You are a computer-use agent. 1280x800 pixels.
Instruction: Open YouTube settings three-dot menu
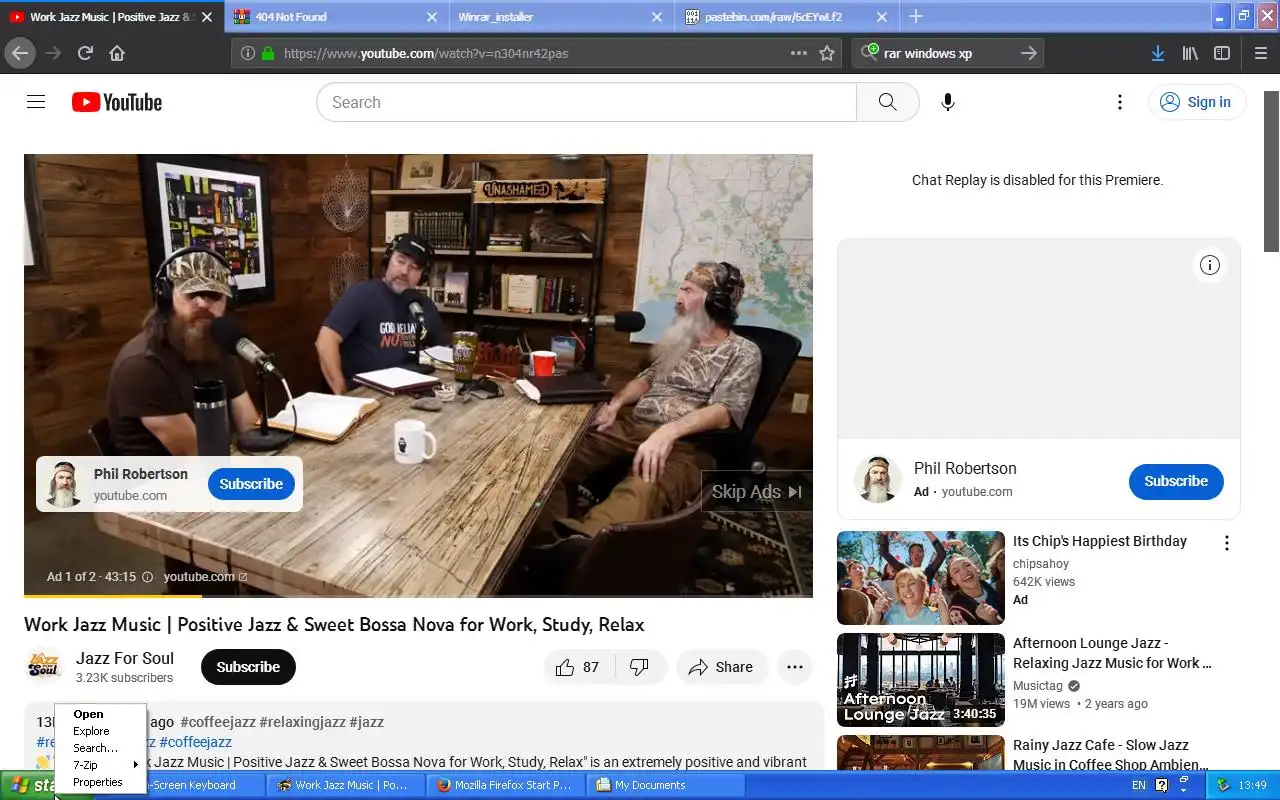coord(1120,102)
